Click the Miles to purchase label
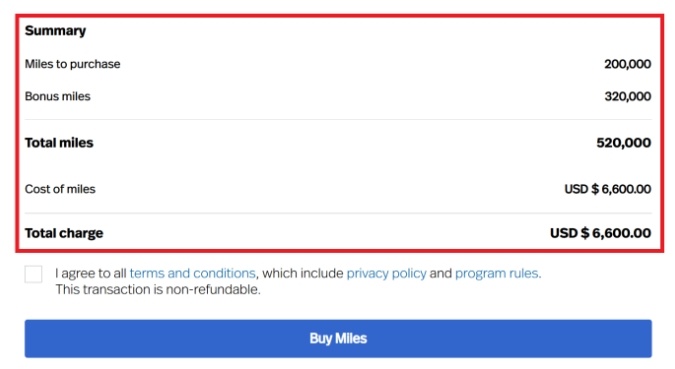 [x=72, y=64]
